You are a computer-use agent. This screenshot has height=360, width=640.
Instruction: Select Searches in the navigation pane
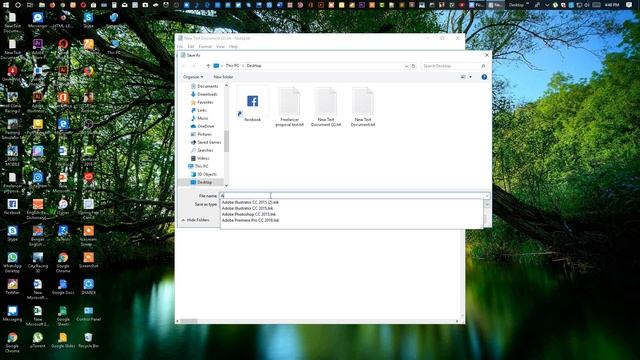pos(202,150)
